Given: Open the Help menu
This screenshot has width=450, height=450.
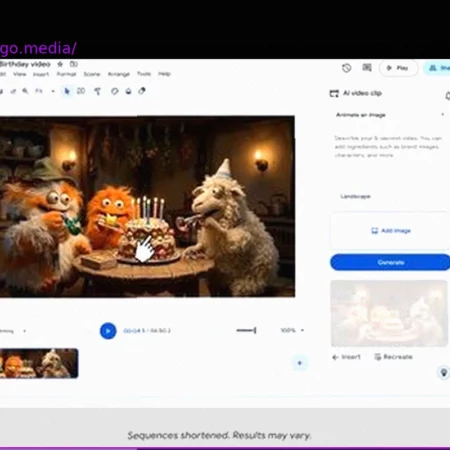Looking at the screenshot, I should [164, 74].
